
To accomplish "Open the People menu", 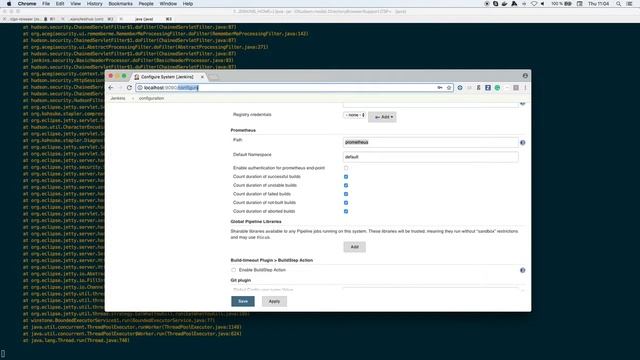I will coord(146,4).
